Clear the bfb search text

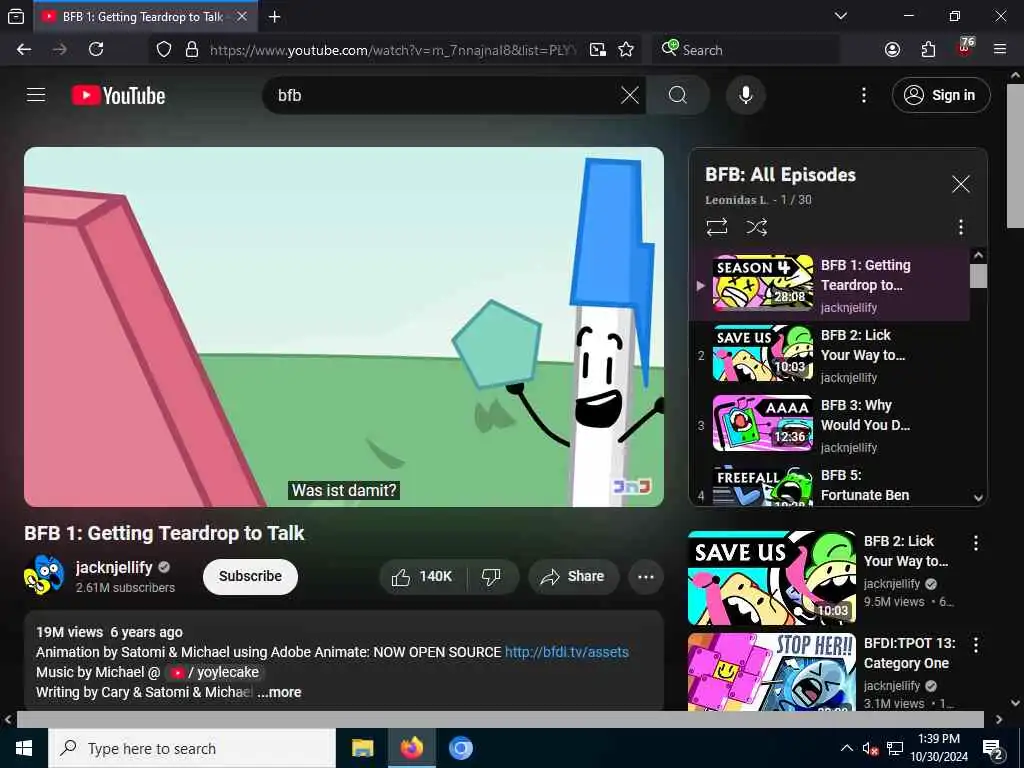click(x=630, y=95)
